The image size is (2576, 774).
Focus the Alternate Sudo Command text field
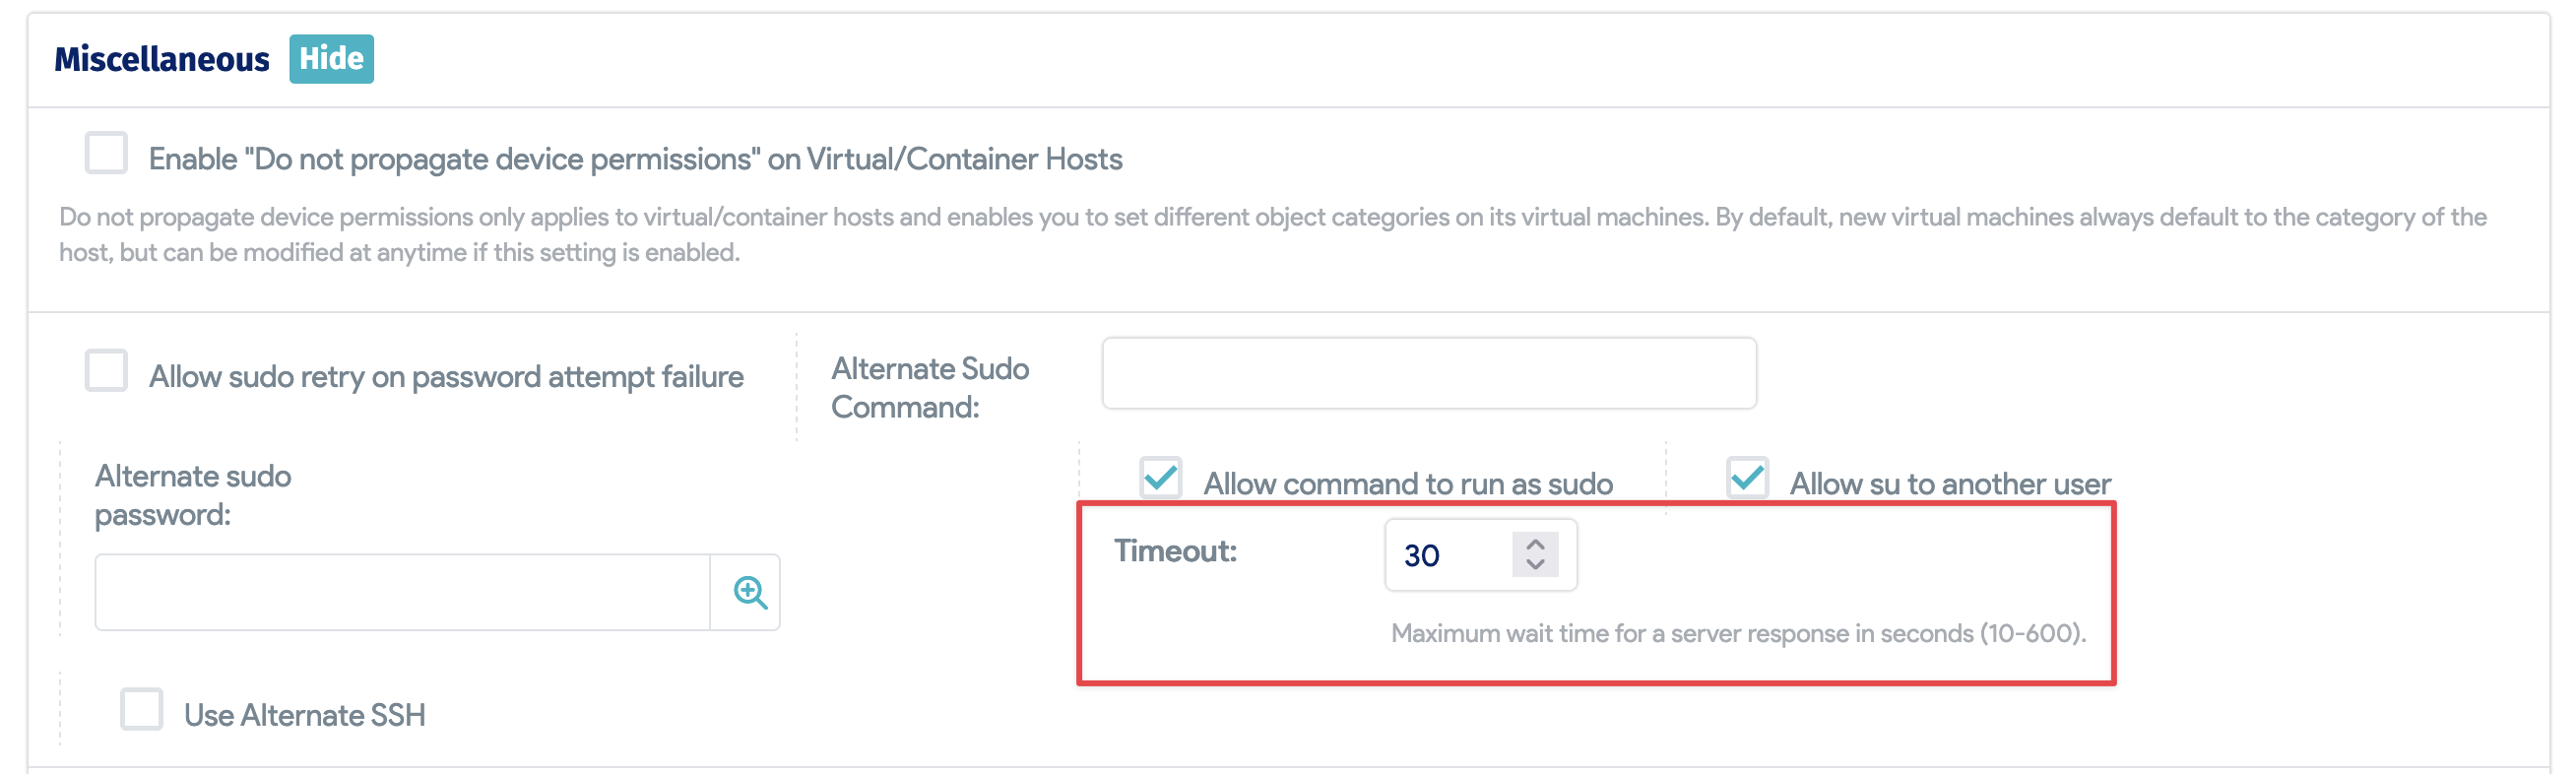1428,373
